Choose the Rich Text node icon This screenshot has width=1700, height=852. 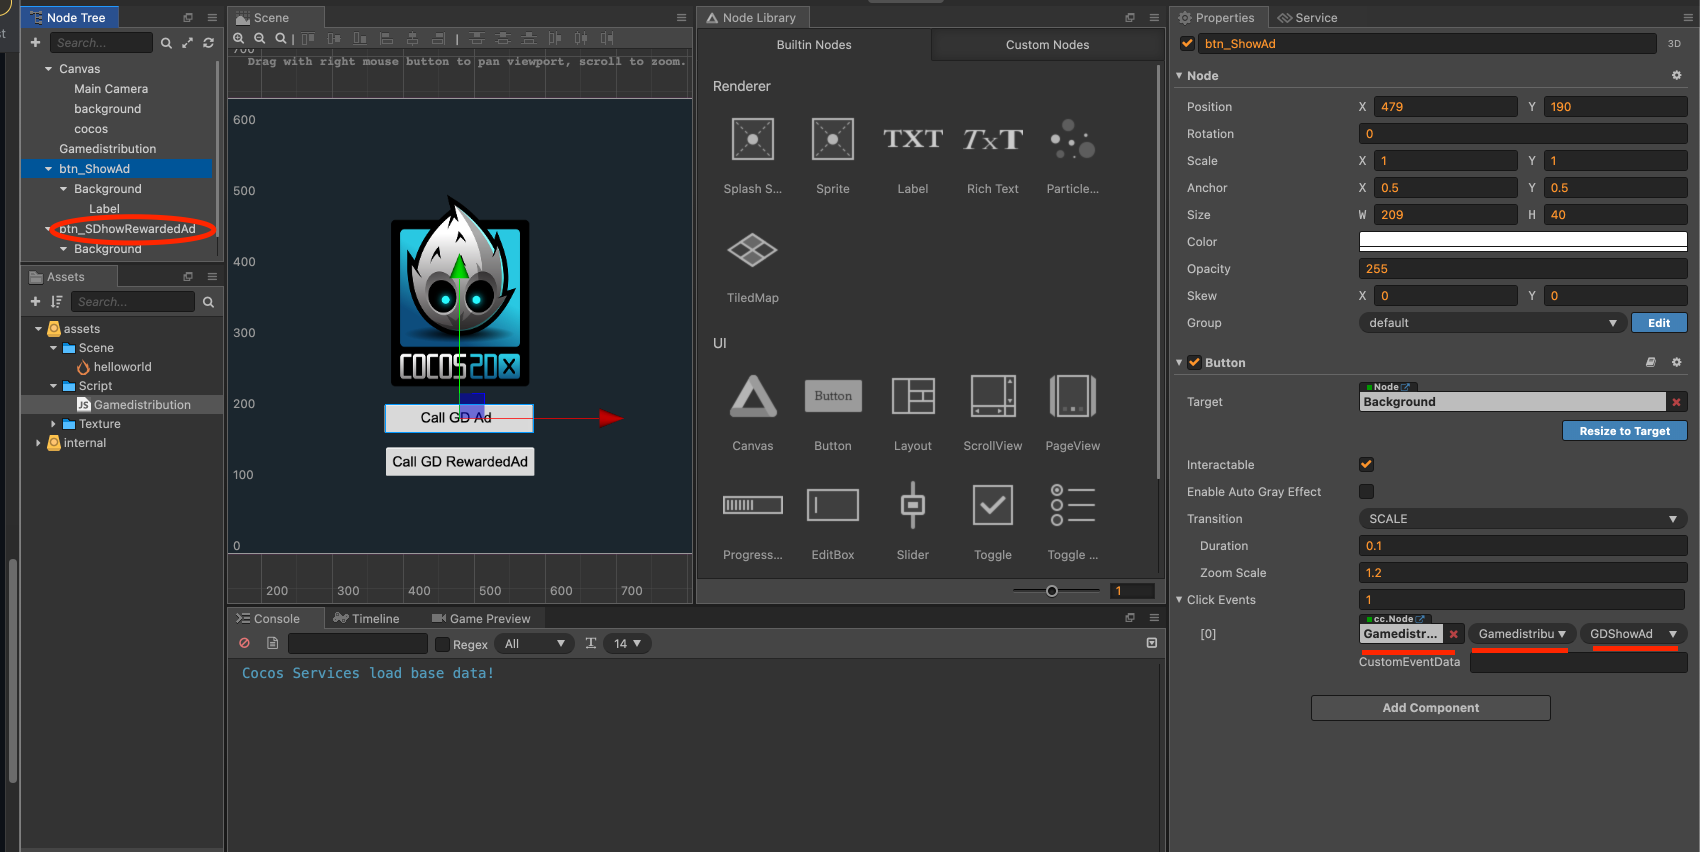point(992,140)
